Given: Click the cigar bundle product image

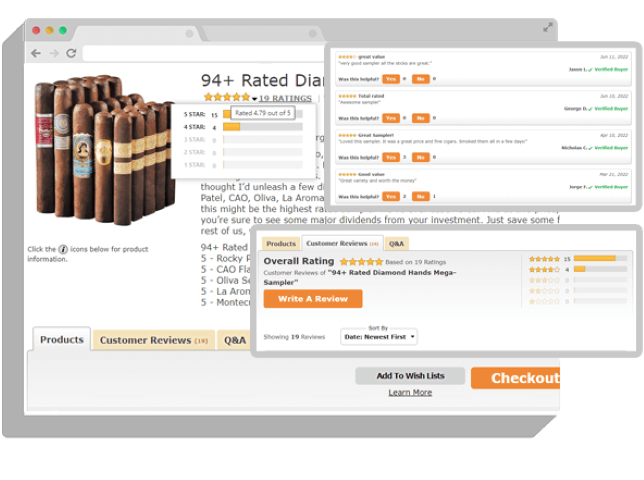Looking at the screenshot, I should (x=103, y=150).
